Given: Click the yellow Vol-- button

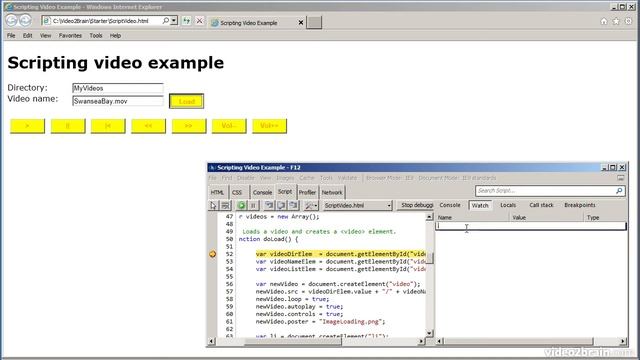Looking at the screenshot, I should pos(229,126).
